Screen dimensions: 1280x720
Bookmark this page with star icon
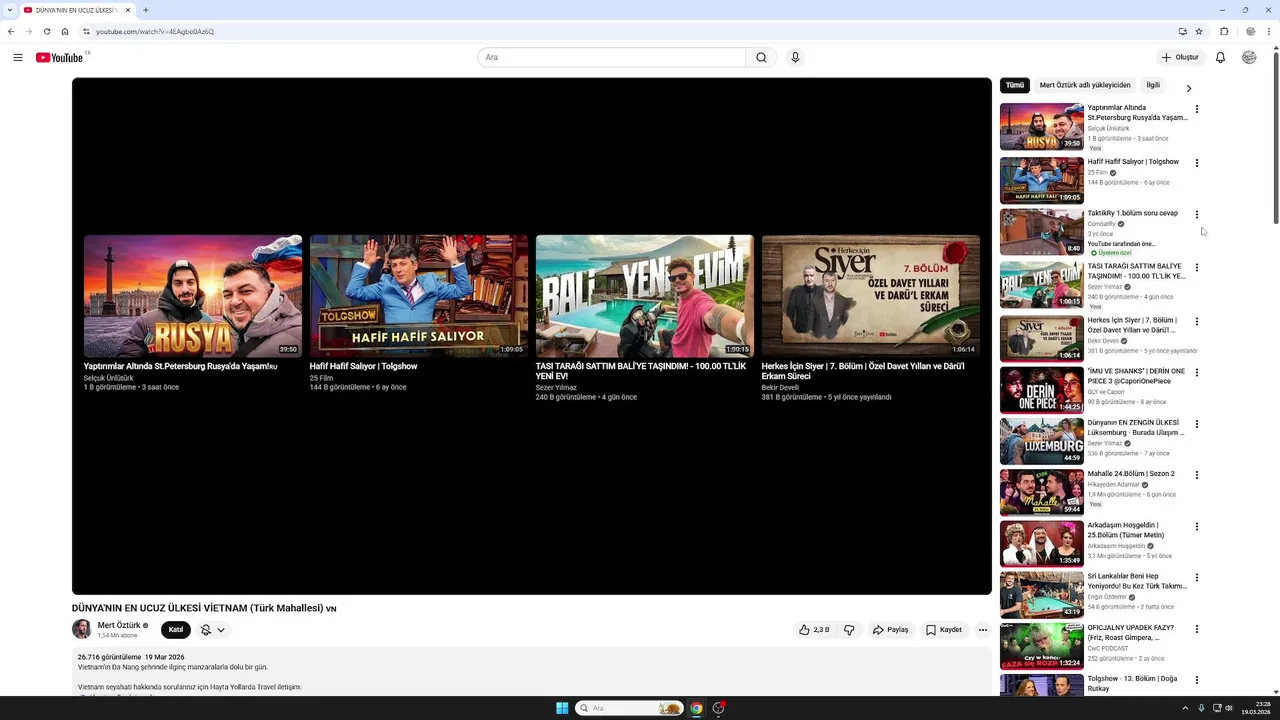click(1199, 31)
